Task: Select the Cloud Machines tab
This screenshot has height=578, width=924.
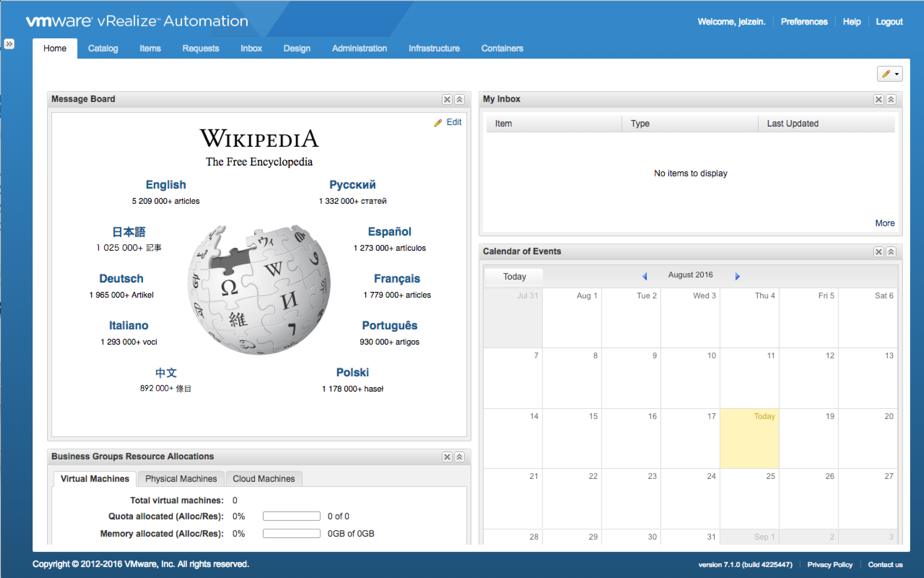Action: point(264,479)
